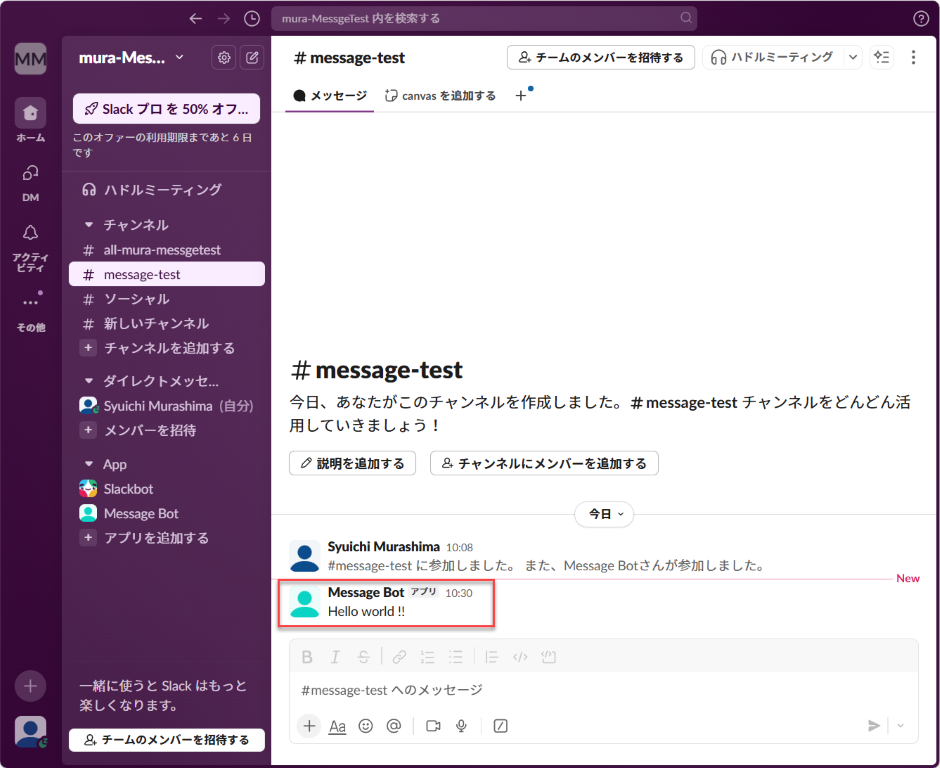This screenshot has width=940, height=768.
Task: Open the ハドルミーティング options dropdown arrow
Action: tap(852, 58)
